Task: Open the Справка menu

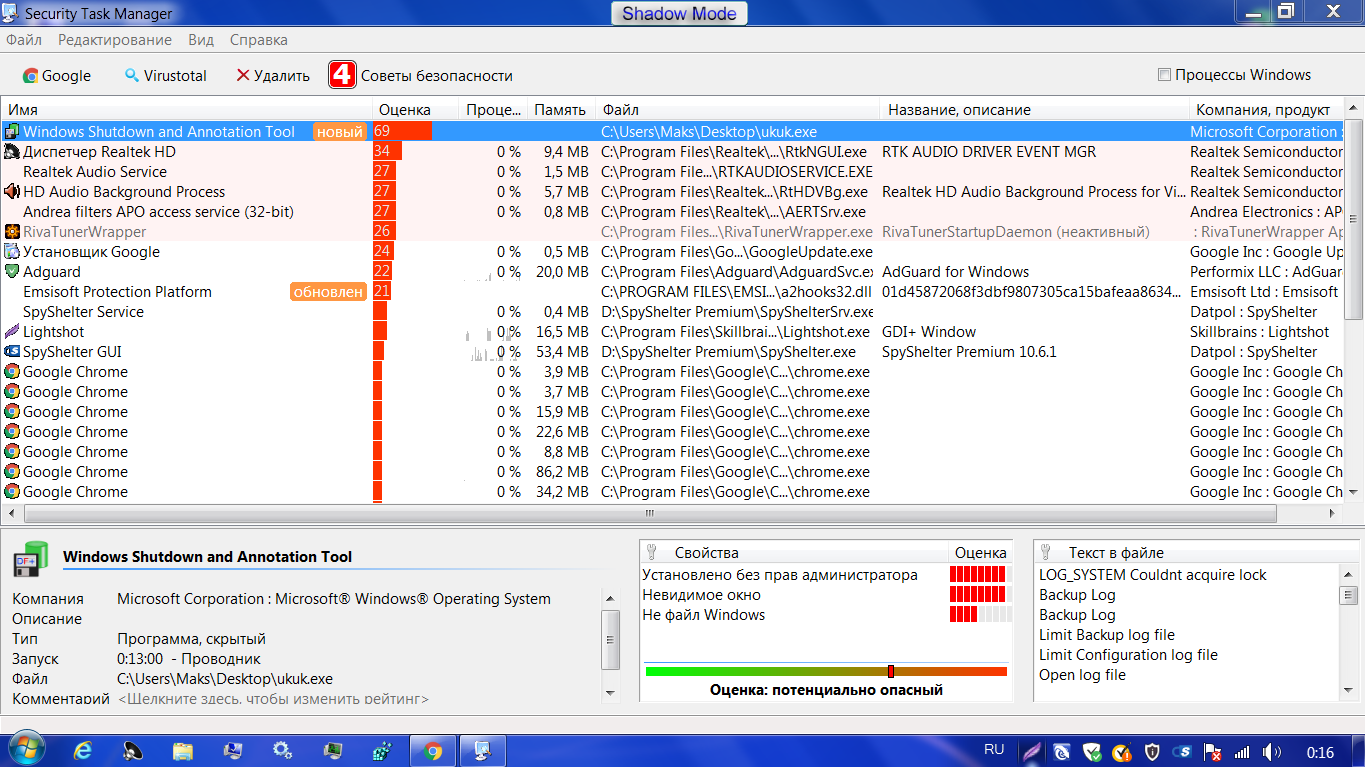Action: click(259, 40)
